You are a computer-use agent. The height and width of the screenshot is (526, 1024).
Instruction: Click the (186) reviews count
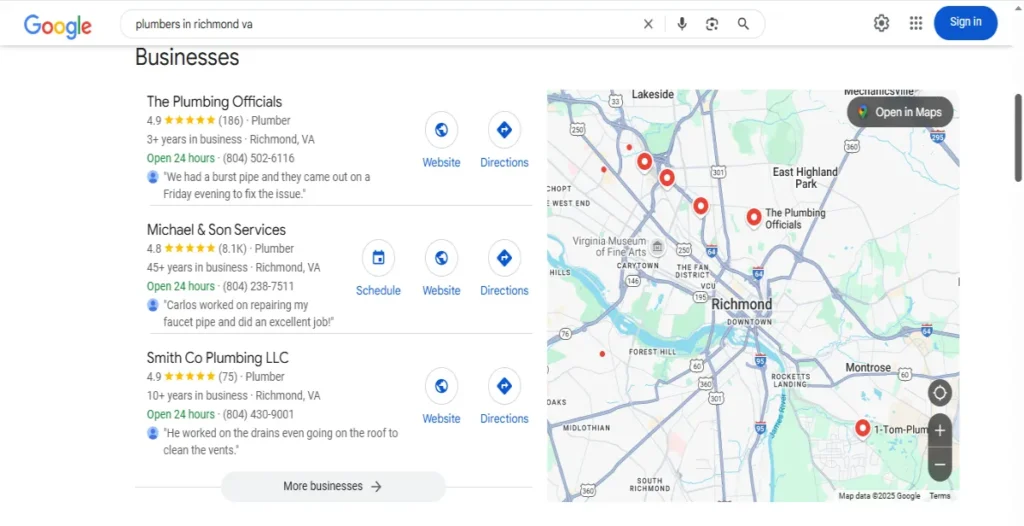coord(231,120)
